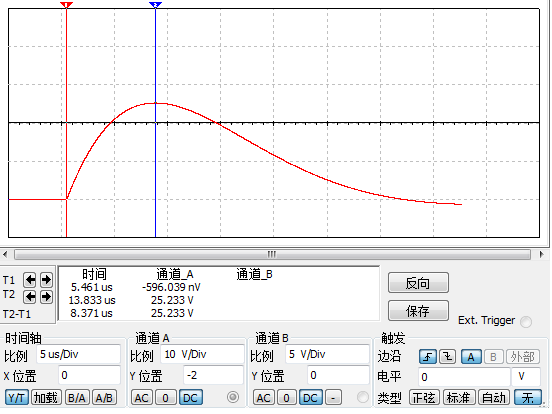Select rising edge trigger icon
This screenshot has width=552, height=414.
(x=428, y=357)
